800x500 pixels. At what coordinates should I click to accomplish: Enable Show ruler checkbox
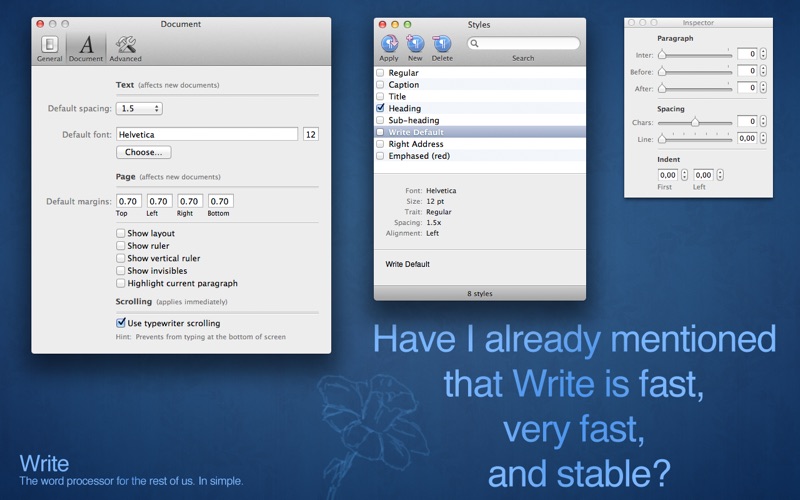tap(120, 245)
